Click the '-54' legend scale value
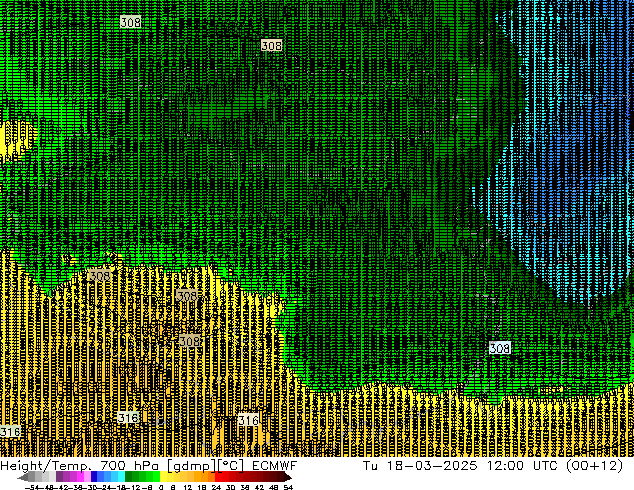This screenshot has width=634, height=490. tap(32, 488)
